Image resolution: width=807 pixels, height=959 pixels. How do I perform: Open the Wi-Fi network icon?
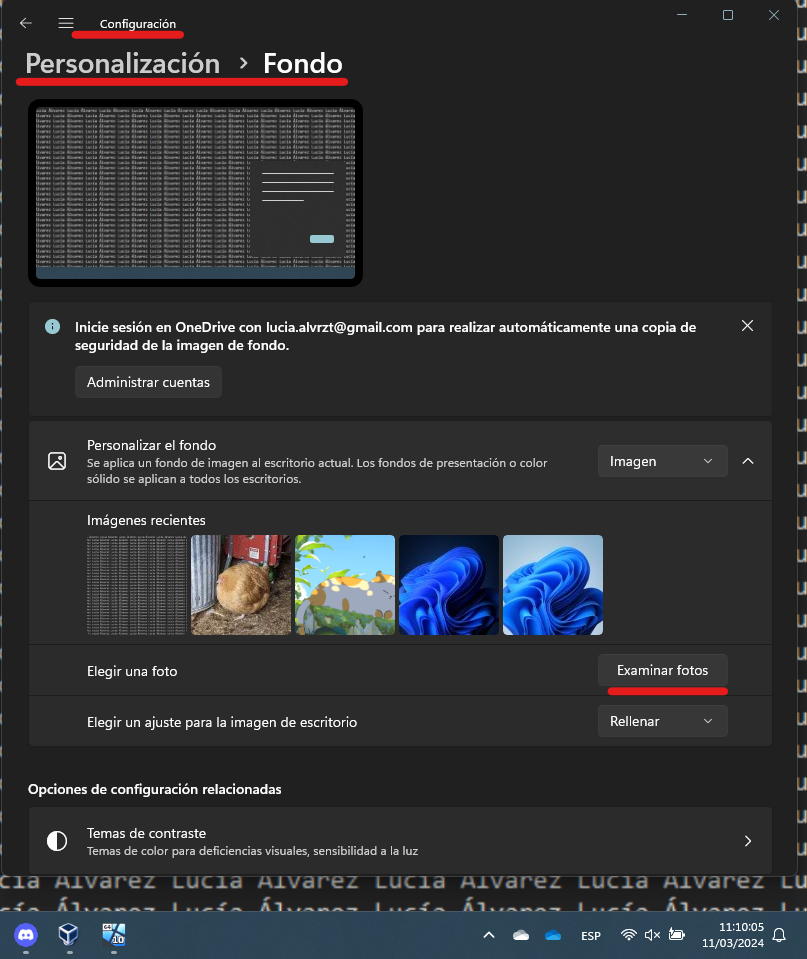[630, 935]
